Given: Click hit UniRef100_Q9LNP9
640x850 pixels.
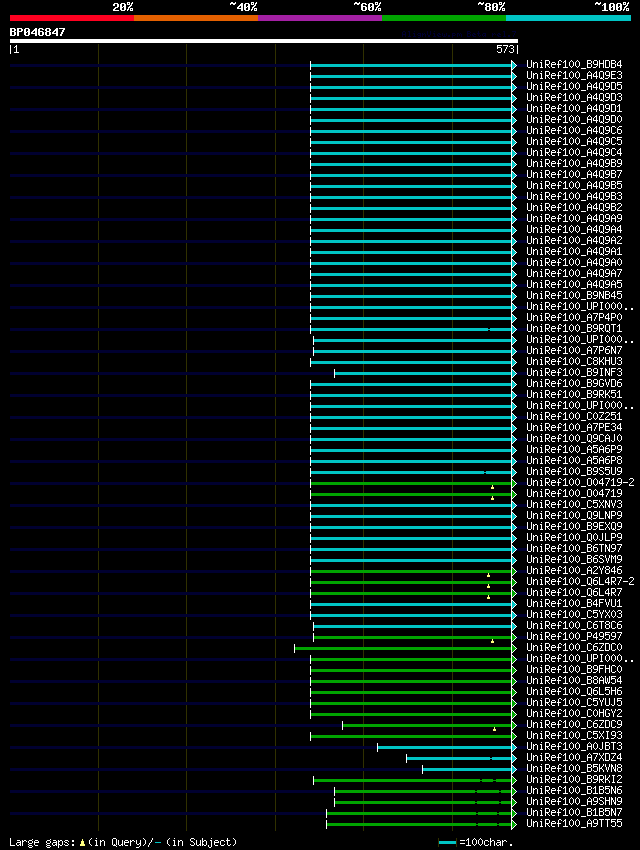Looking at the screenshot, I should (574, 516).
